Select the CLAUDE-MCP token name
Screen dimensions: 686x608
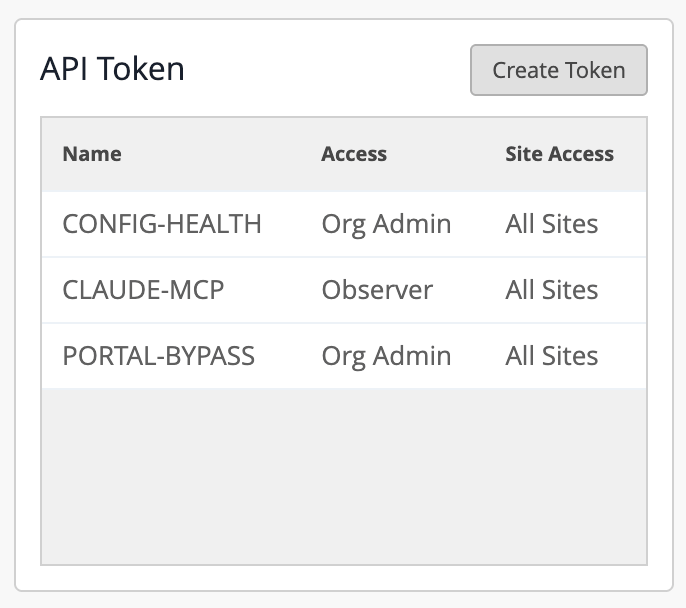click(143, 290)
